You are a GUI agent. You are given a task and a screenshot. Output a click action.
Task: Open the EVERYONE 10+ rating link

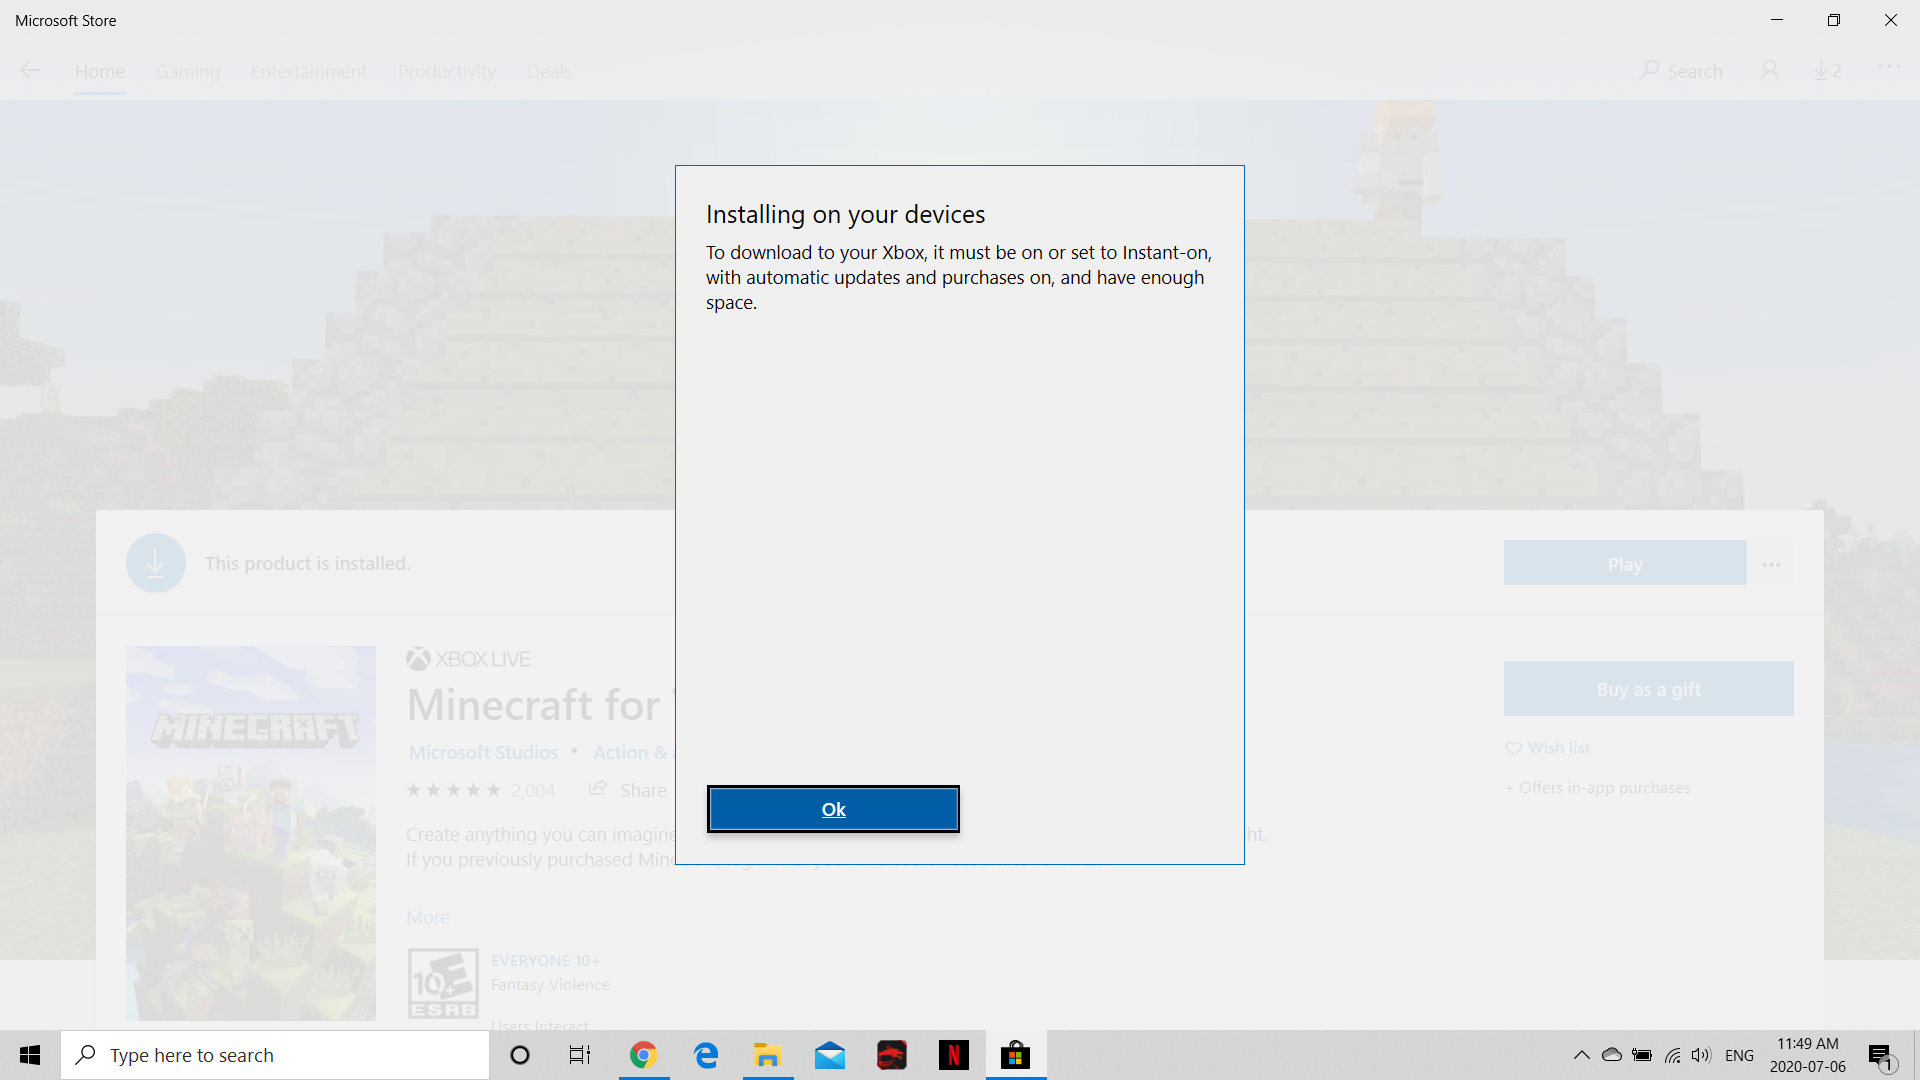[x=545, y=961]
